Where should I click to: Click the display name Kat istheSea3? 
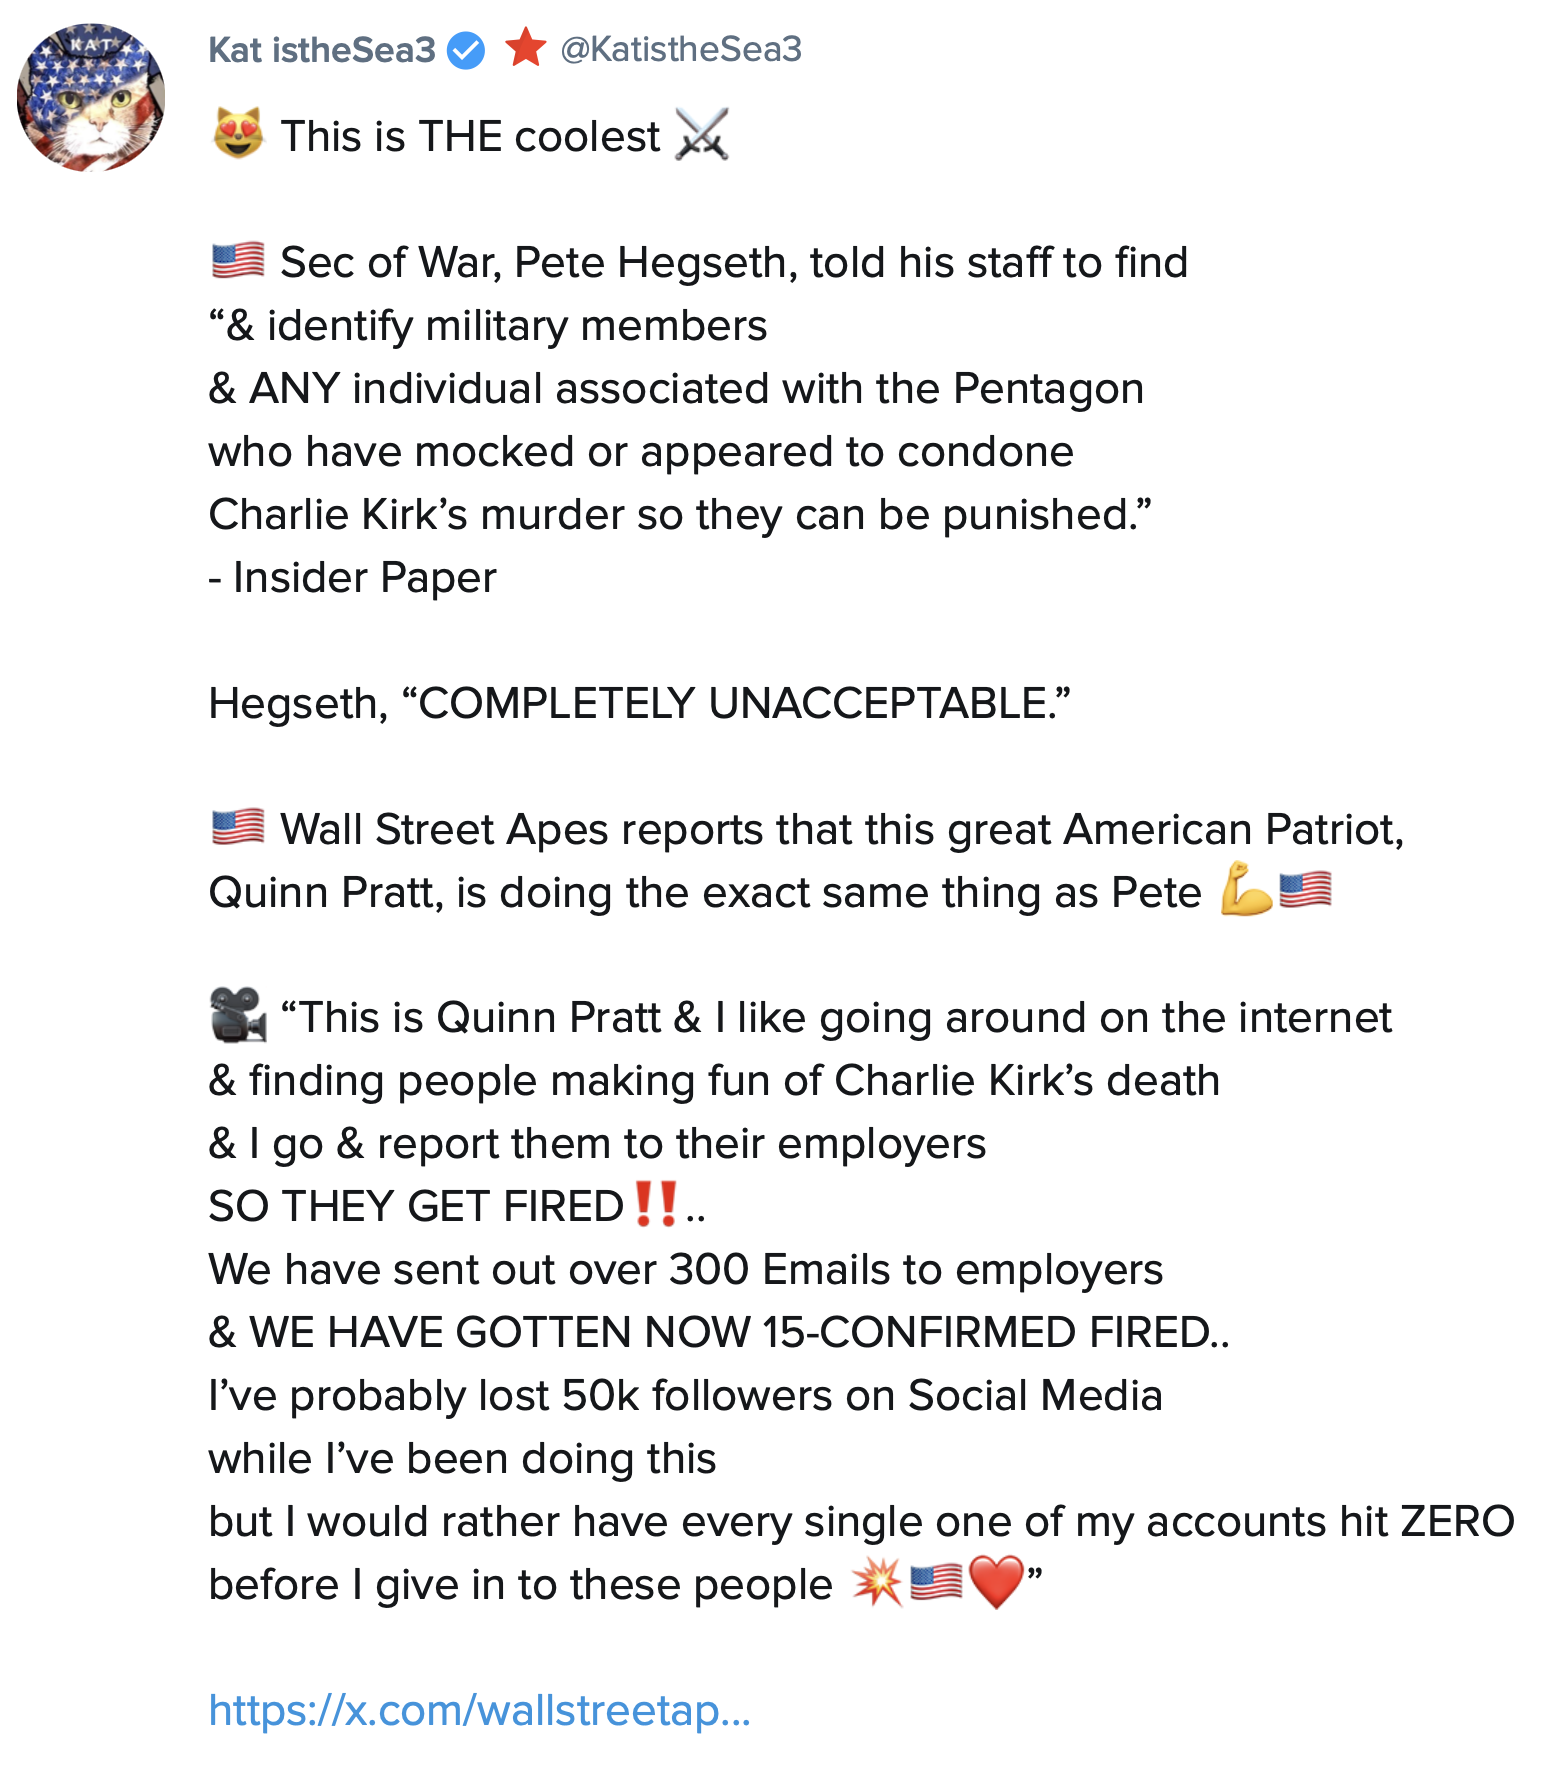point(322,49)
